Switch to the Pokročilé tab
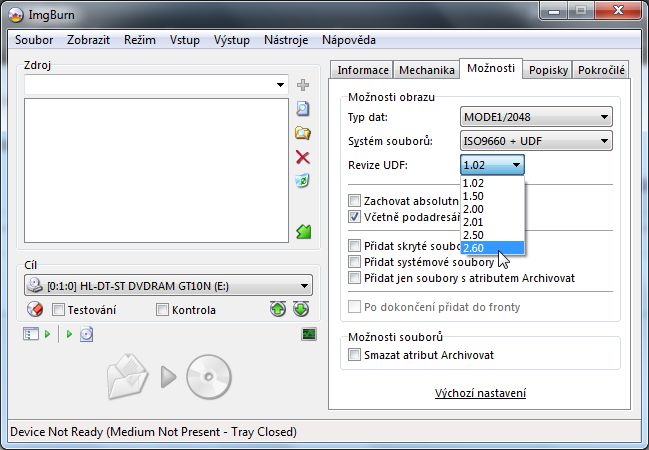Screen dimensions: 649x450 (601, 70)
